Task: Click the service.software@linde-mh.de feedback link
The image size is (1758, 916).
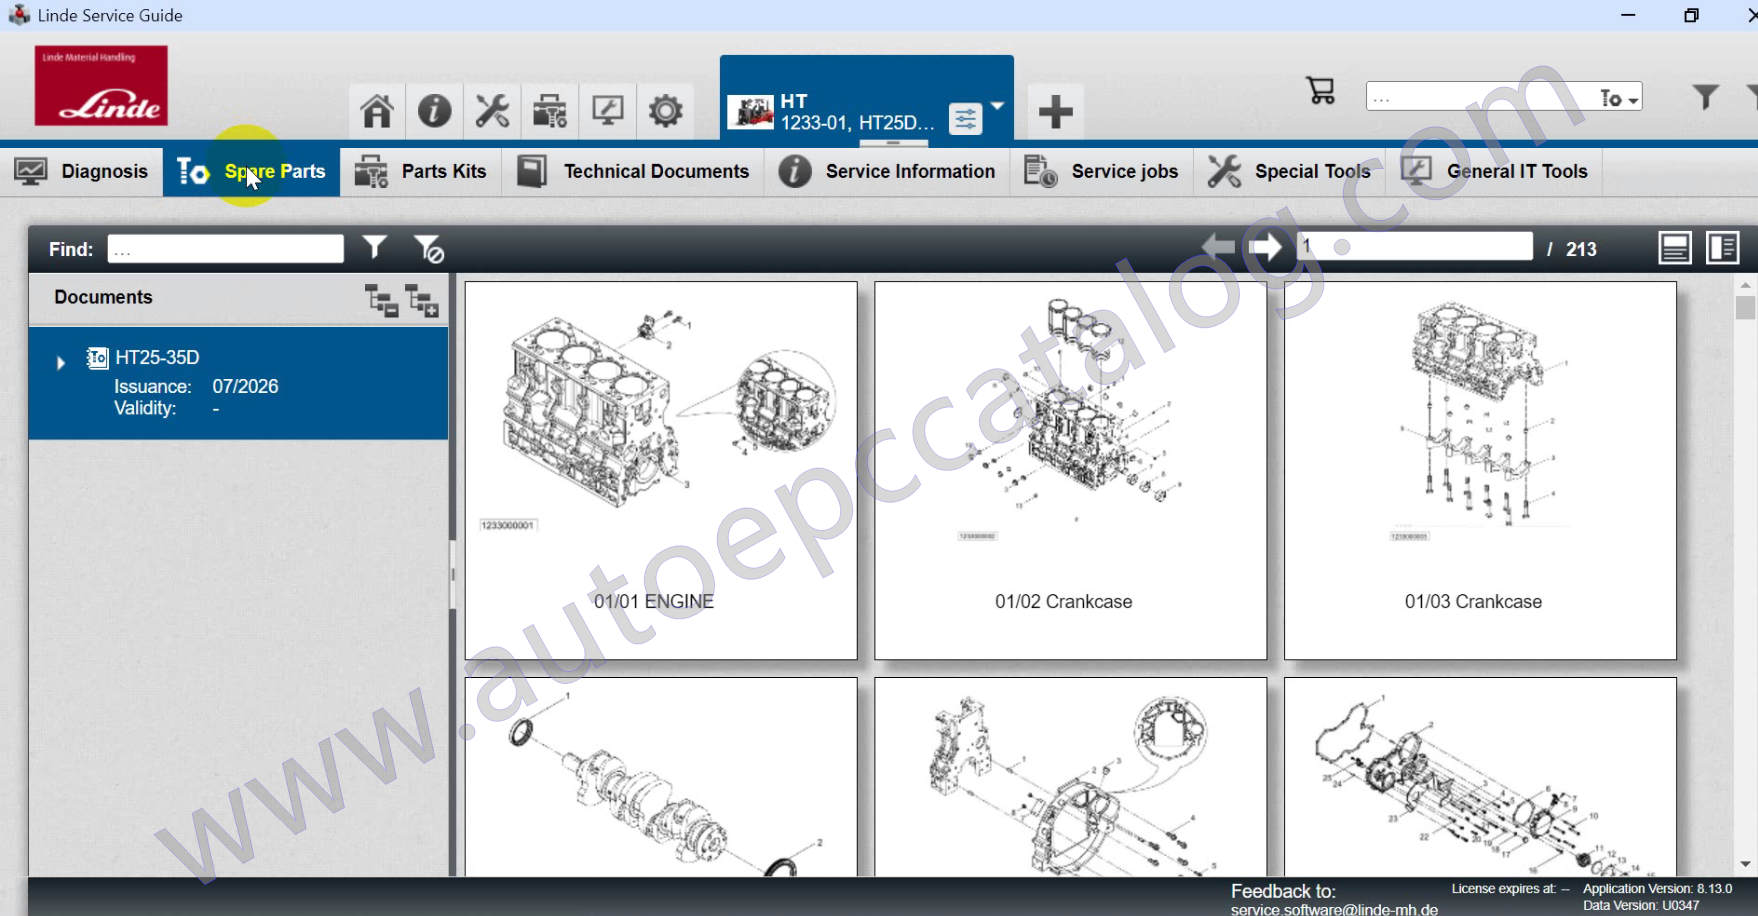Action: click(1334, 909)
